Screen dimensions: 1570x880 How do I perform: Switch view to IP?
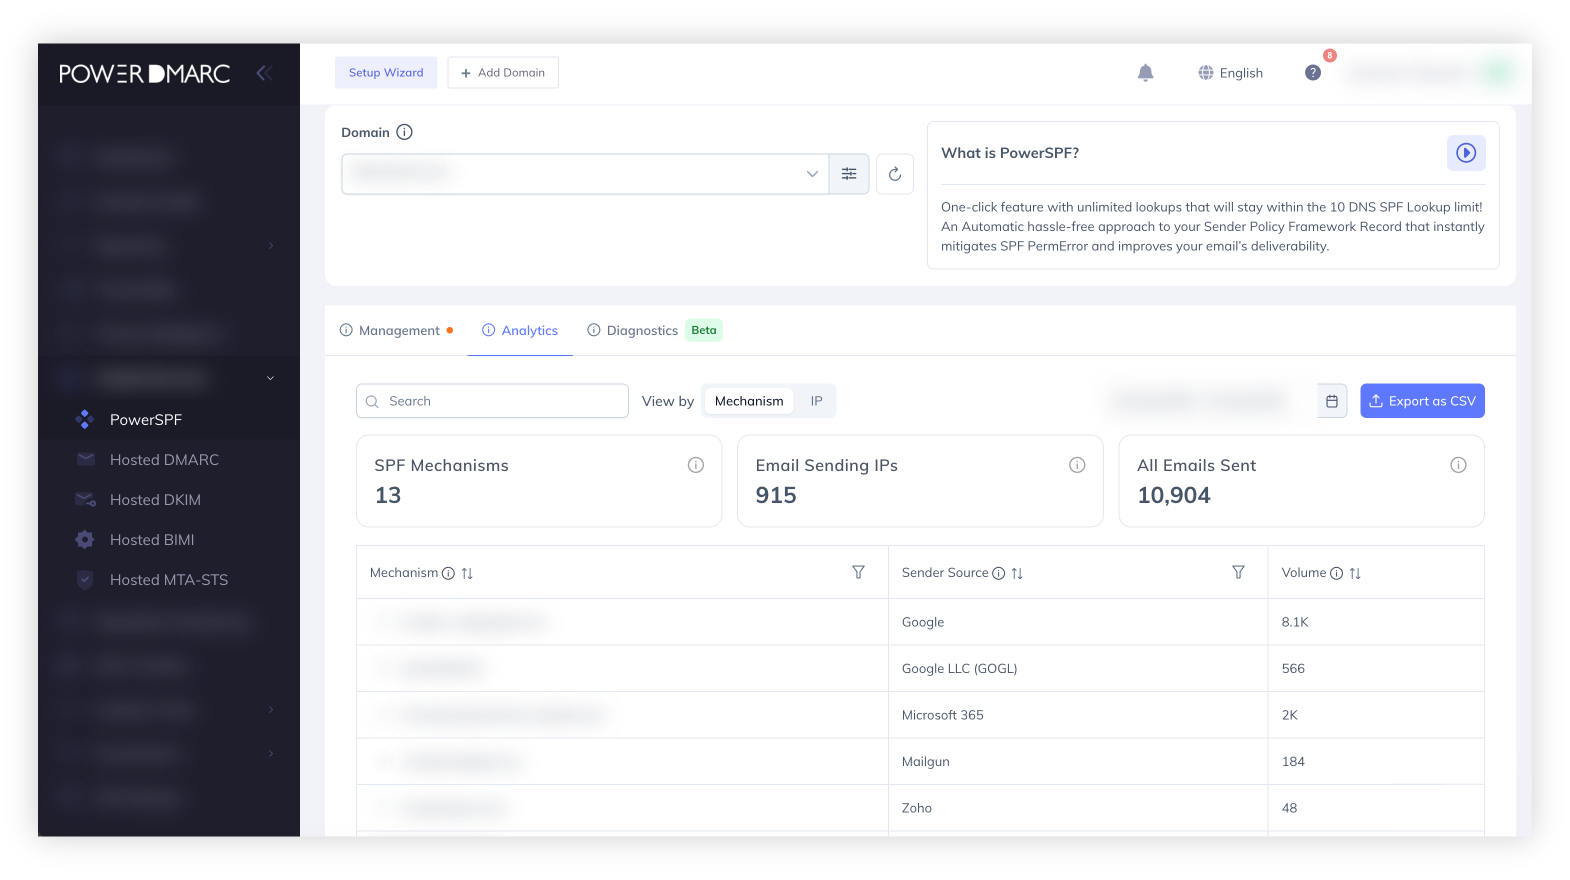coord(816,401)
